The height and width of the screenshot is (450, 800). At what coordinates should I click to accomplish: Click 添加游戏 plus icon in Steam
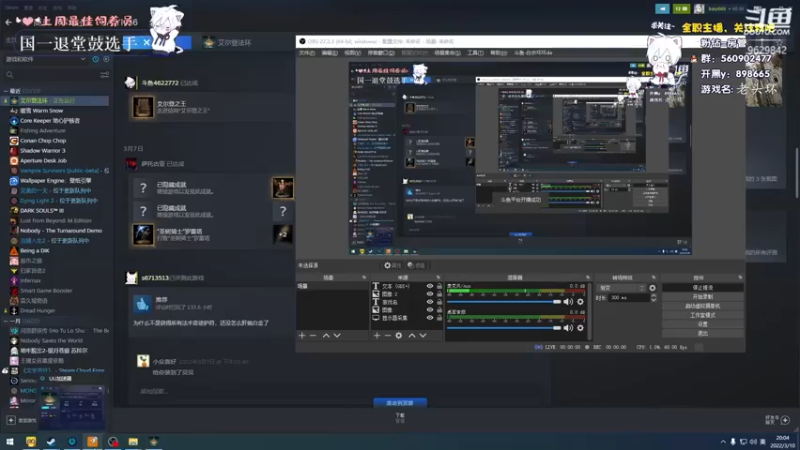pyautogui.click(x=11, y=420)
